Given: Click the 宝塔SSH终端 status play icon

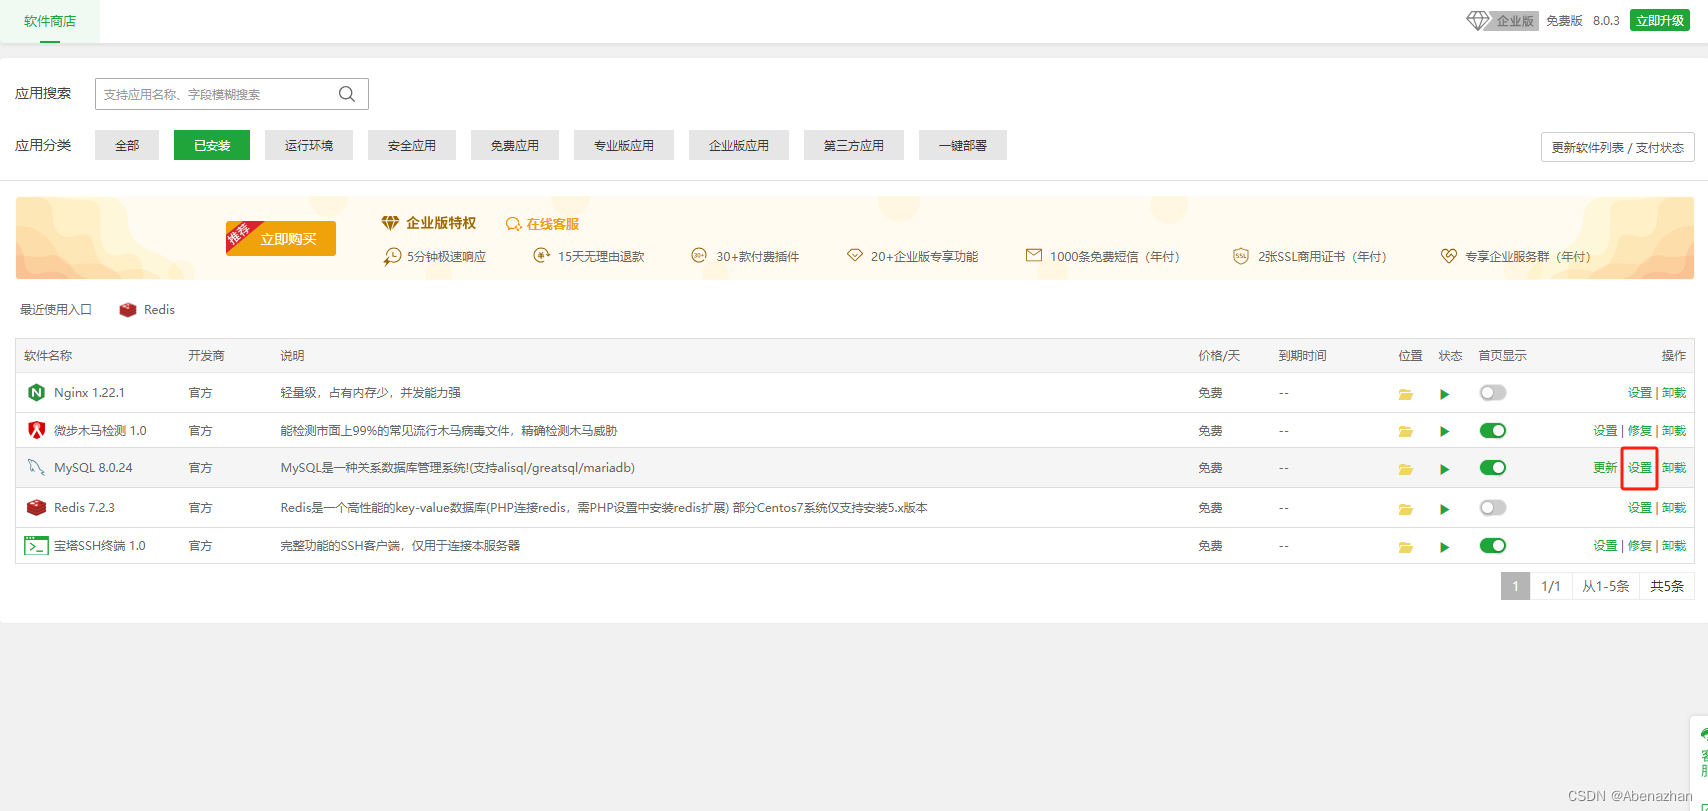Looking at the screenshot, I should (x=1445, y=547).
